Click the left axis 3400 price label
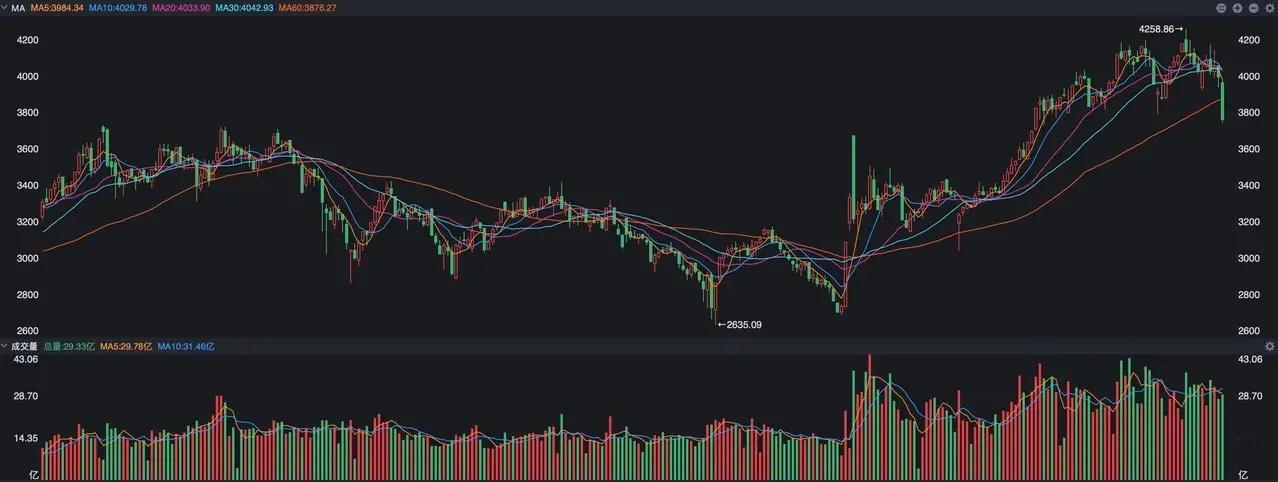1278x482 pixels. coord(28,186)
